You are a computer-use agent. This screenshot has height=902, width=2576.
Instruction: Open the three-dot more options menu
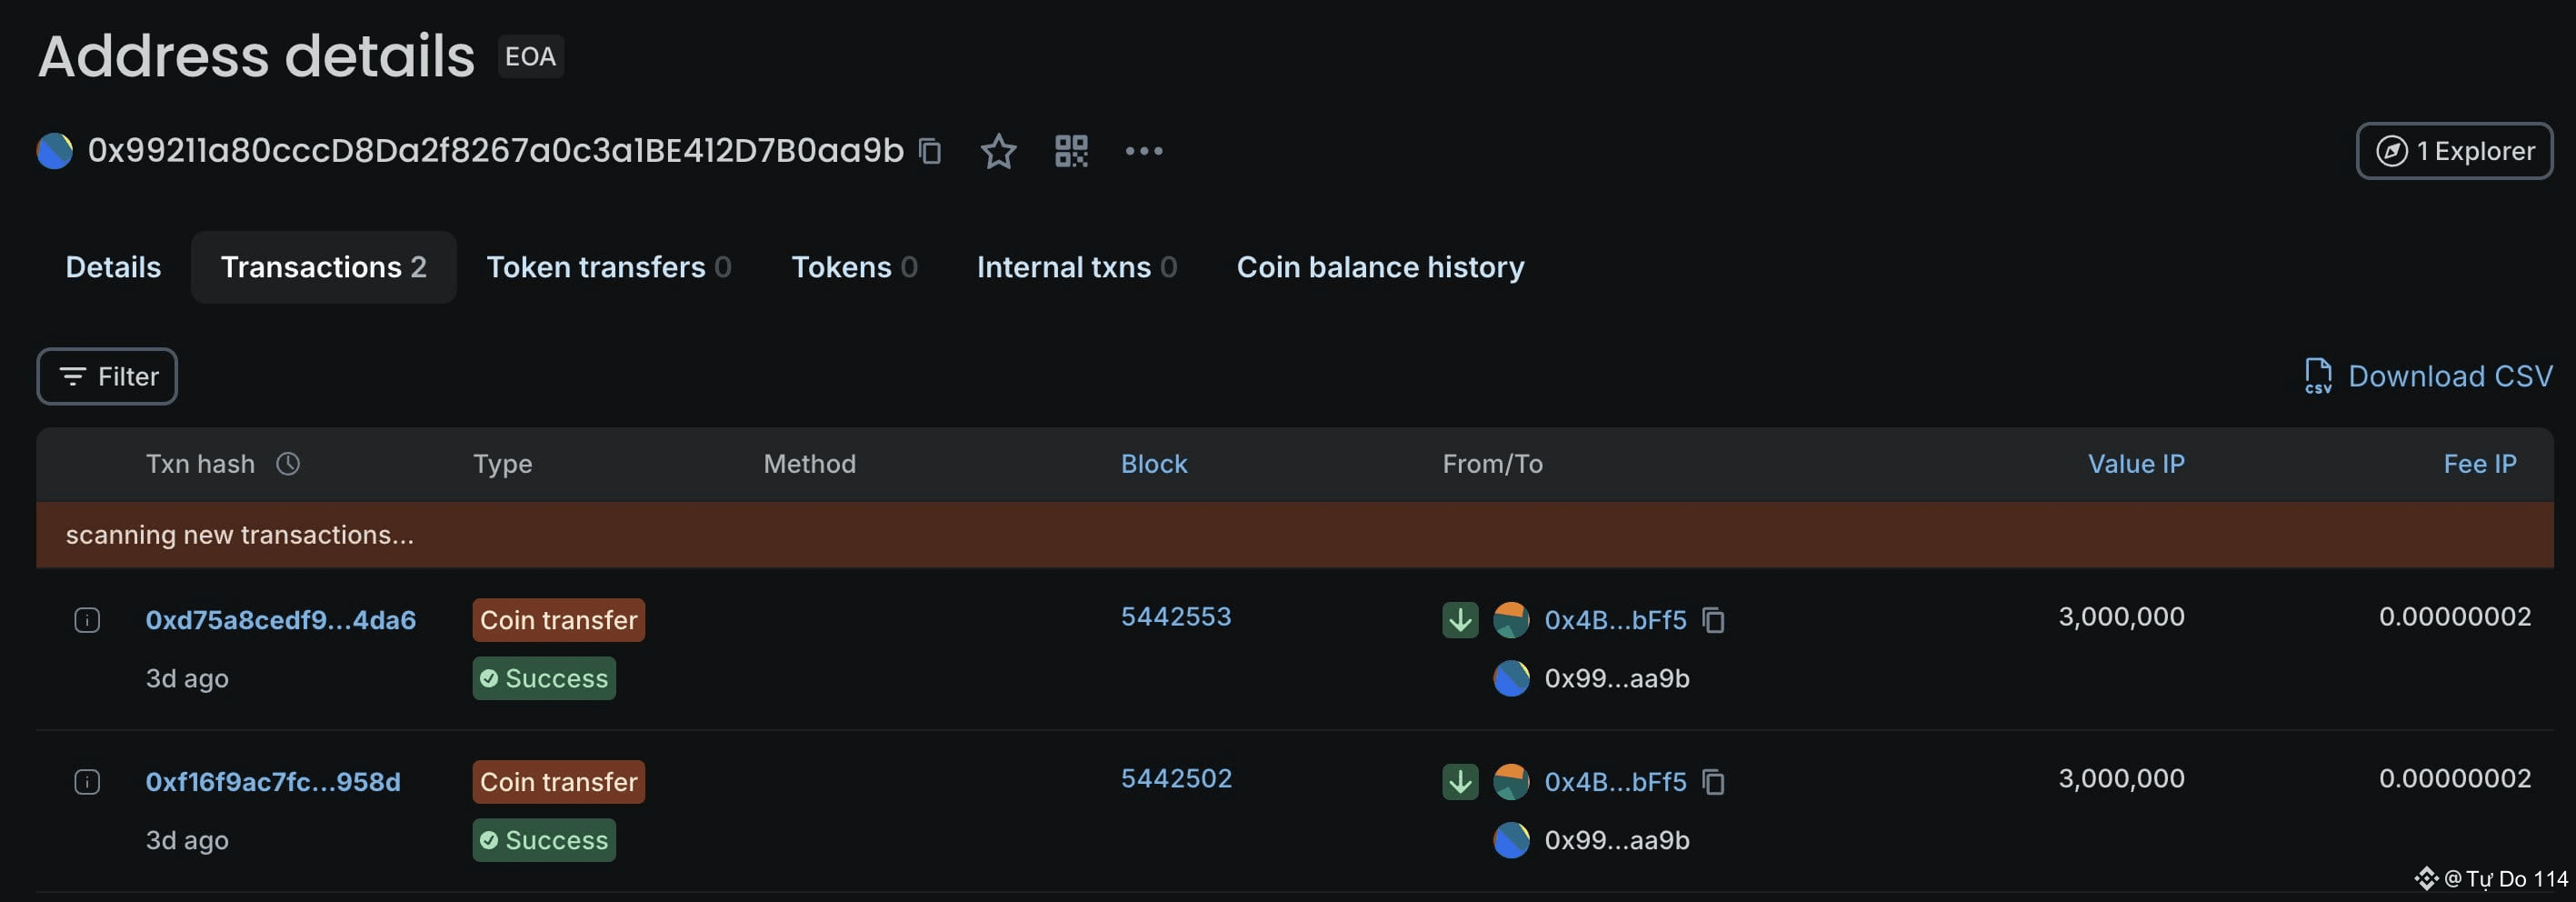pos(1144,151)
